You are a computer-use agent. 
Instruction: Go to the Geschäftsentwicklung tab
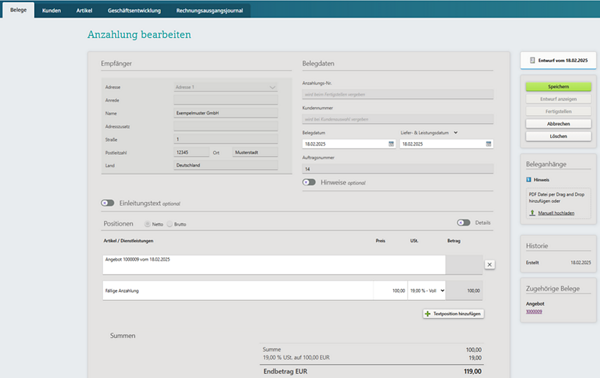pyautogui.click(x=134, y=10)
